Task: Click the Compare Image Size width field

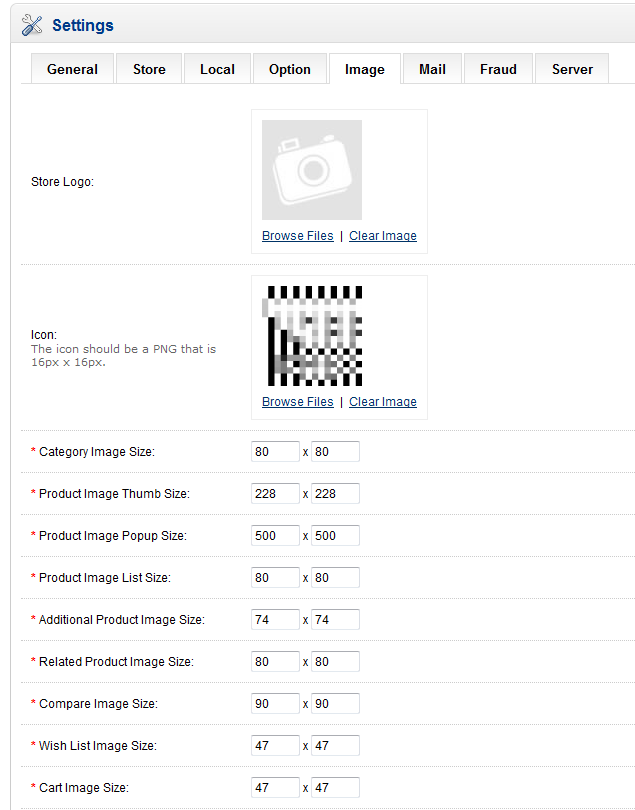Action: click(x=275, y=704)
